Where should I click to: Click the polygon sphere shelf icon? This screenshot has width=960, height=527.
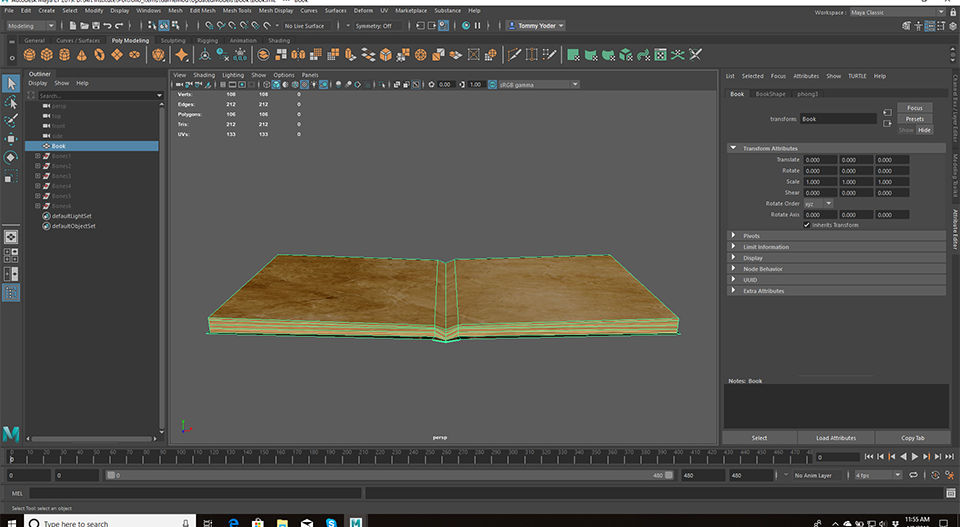[x=30, y=55]
